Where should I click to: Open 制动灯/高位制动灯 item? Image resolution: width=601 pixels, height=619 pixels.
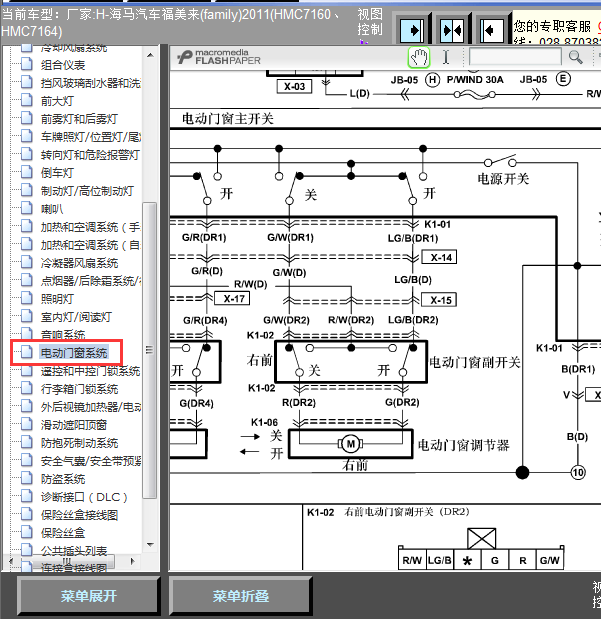[x=87, y=191]
